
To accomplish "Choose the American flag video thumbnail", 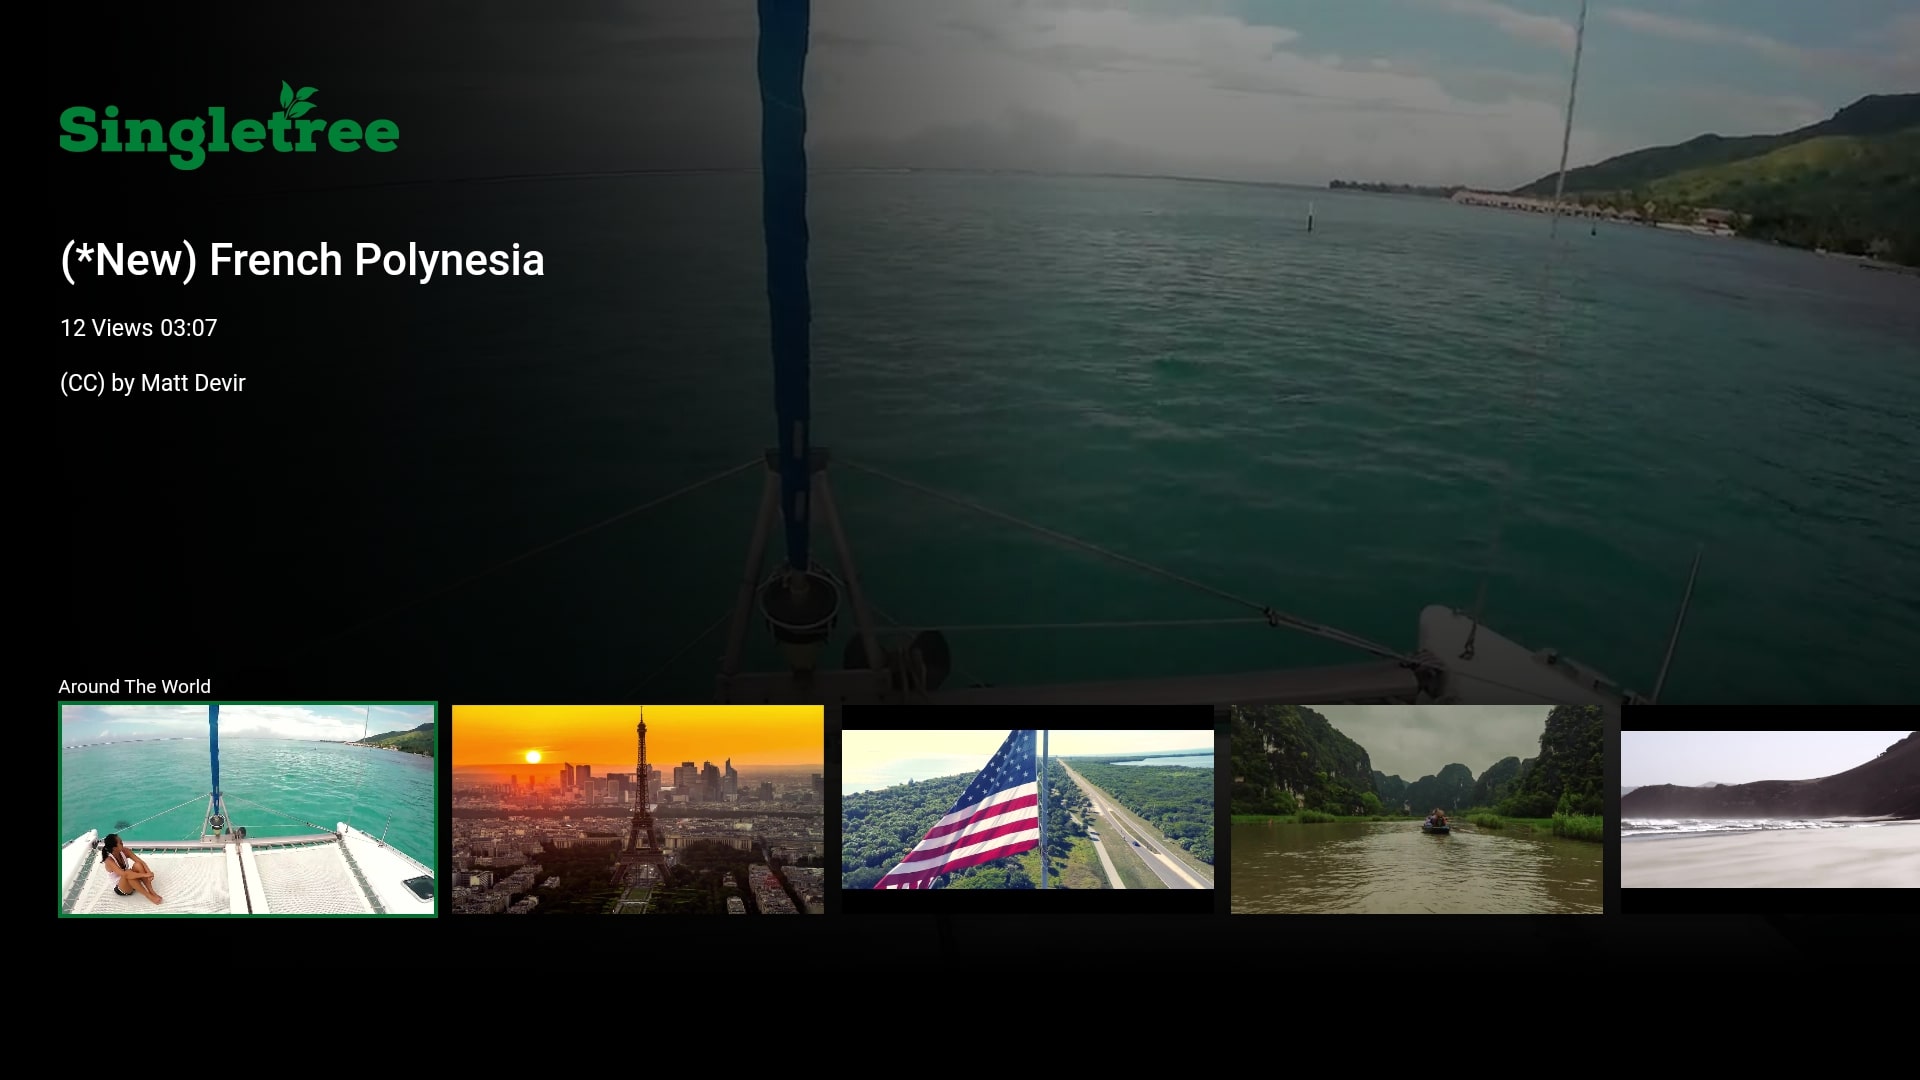I will point(1028,809).
